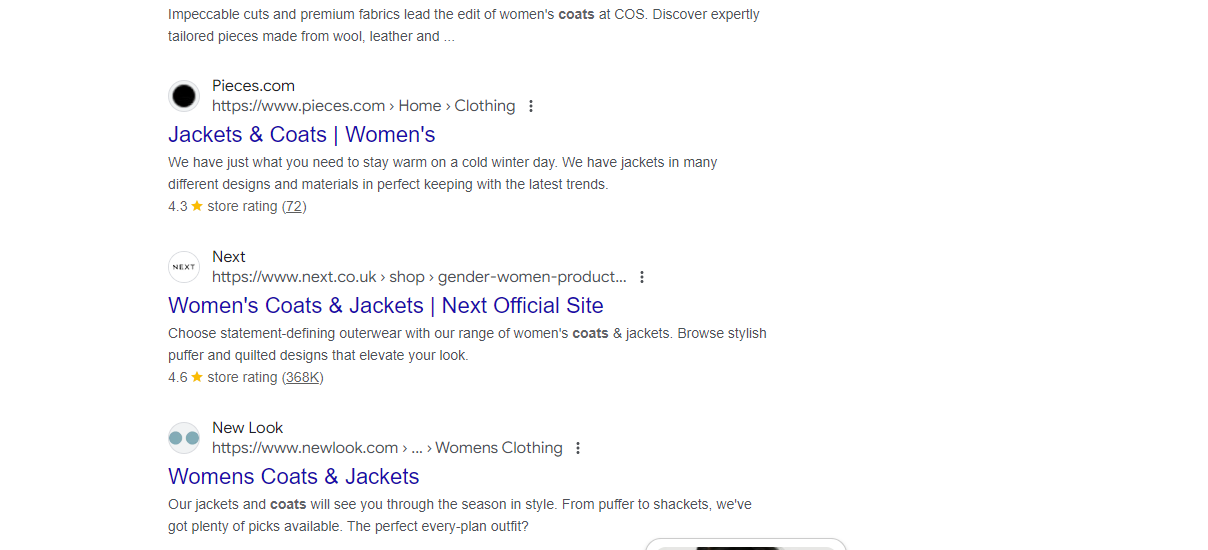Open the Jackets & Coats | Women's result
Image resolution: width=1208 pixels, height=550 pixels.
point(302,134)
